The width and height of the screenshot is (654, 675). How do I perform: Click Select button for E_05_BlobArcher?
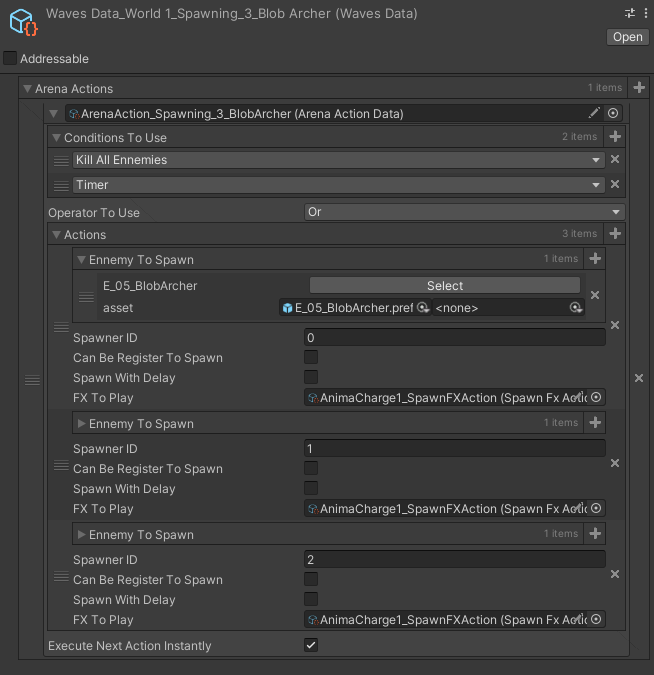coord(445,285)
